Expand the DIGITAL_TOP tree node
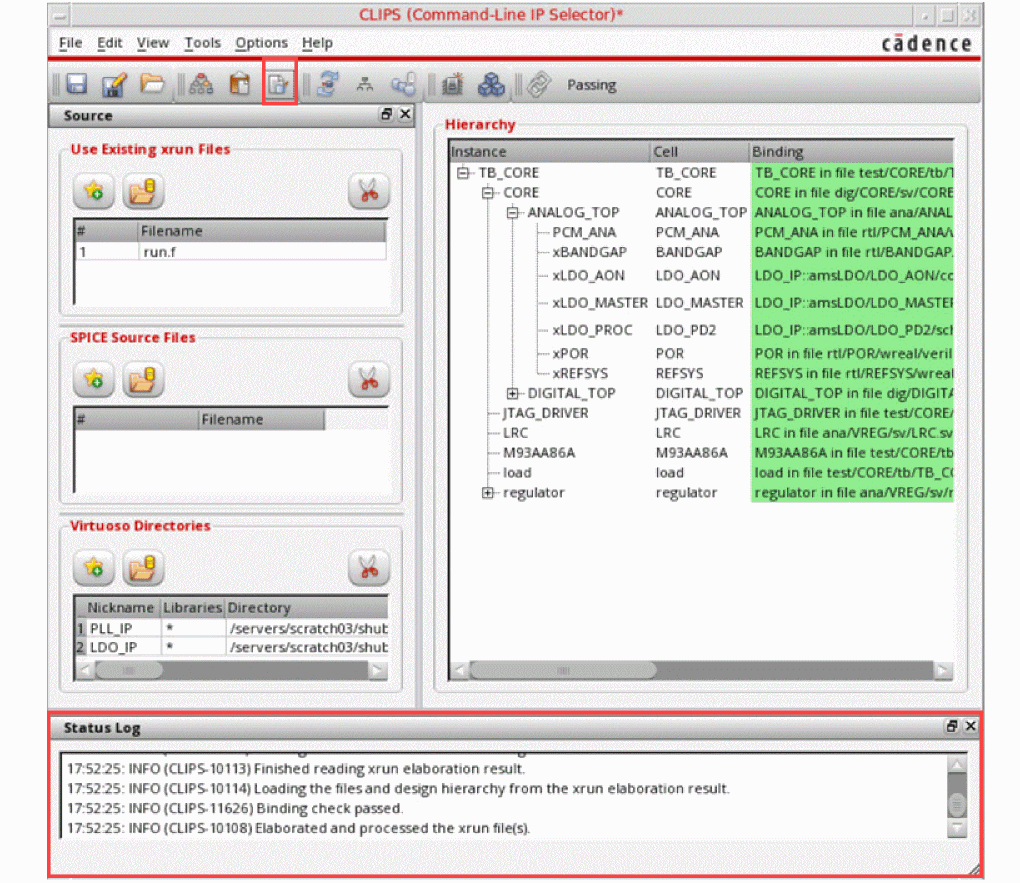 [513, 393]
